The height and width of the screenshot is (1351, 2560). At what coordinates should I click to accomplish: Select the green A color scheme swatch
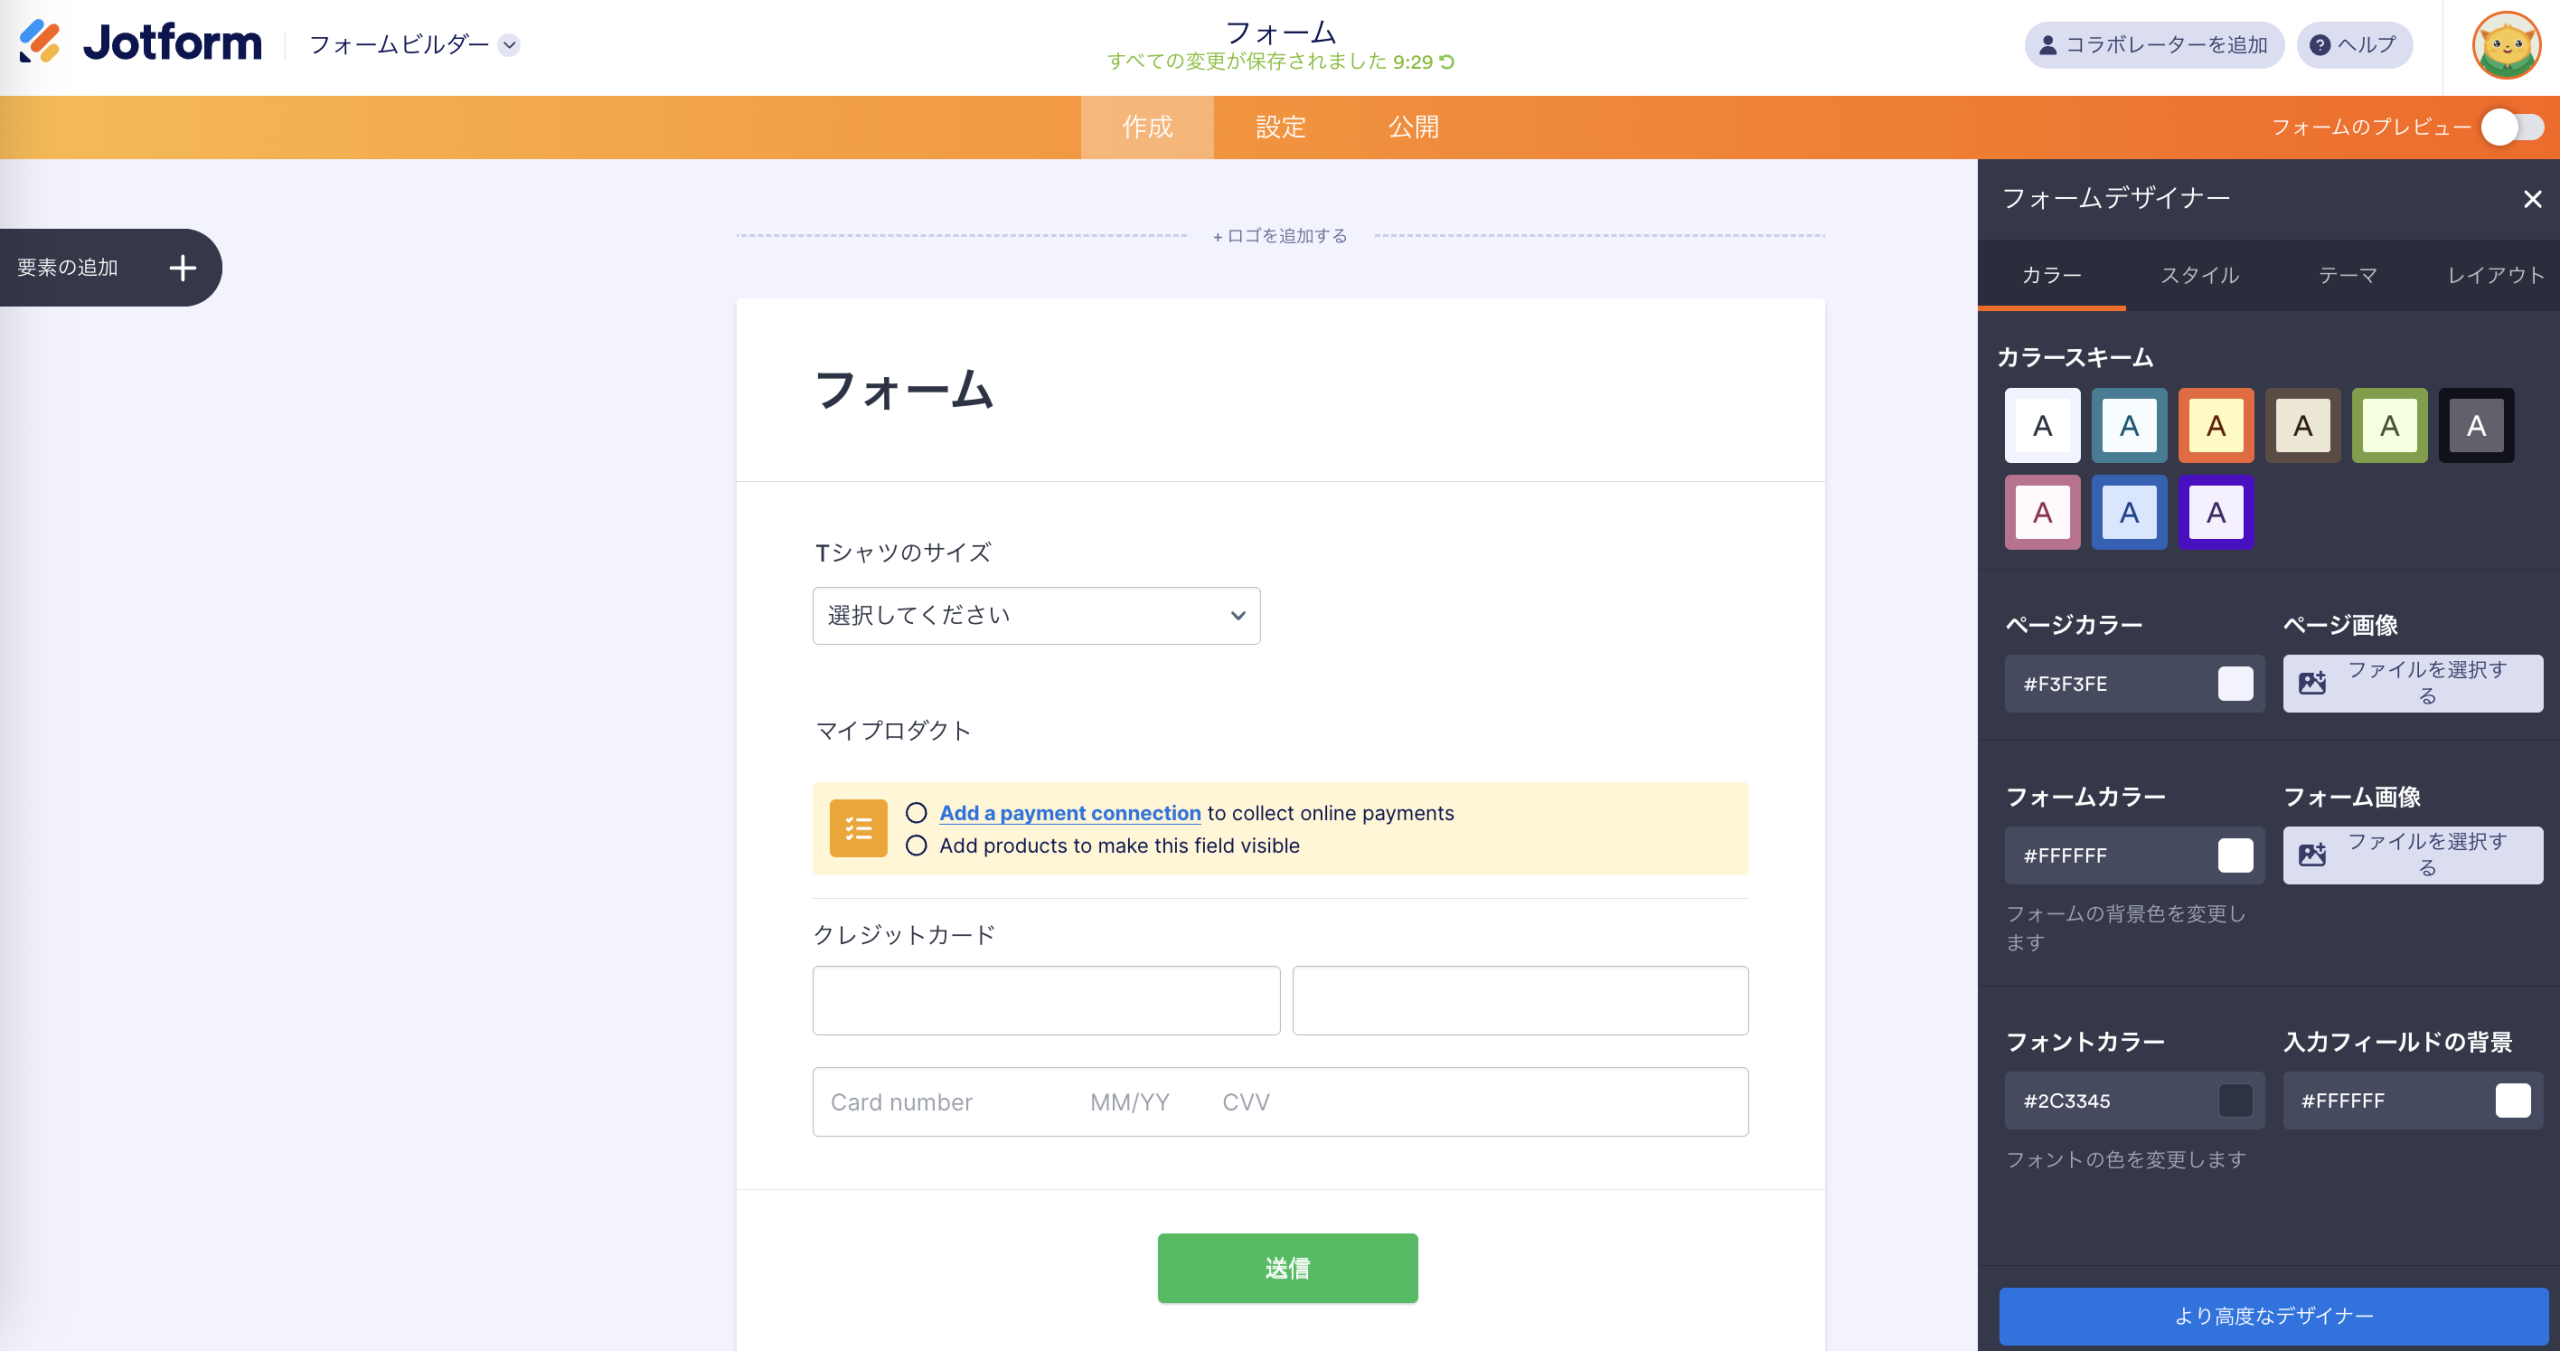[2390, 425]
